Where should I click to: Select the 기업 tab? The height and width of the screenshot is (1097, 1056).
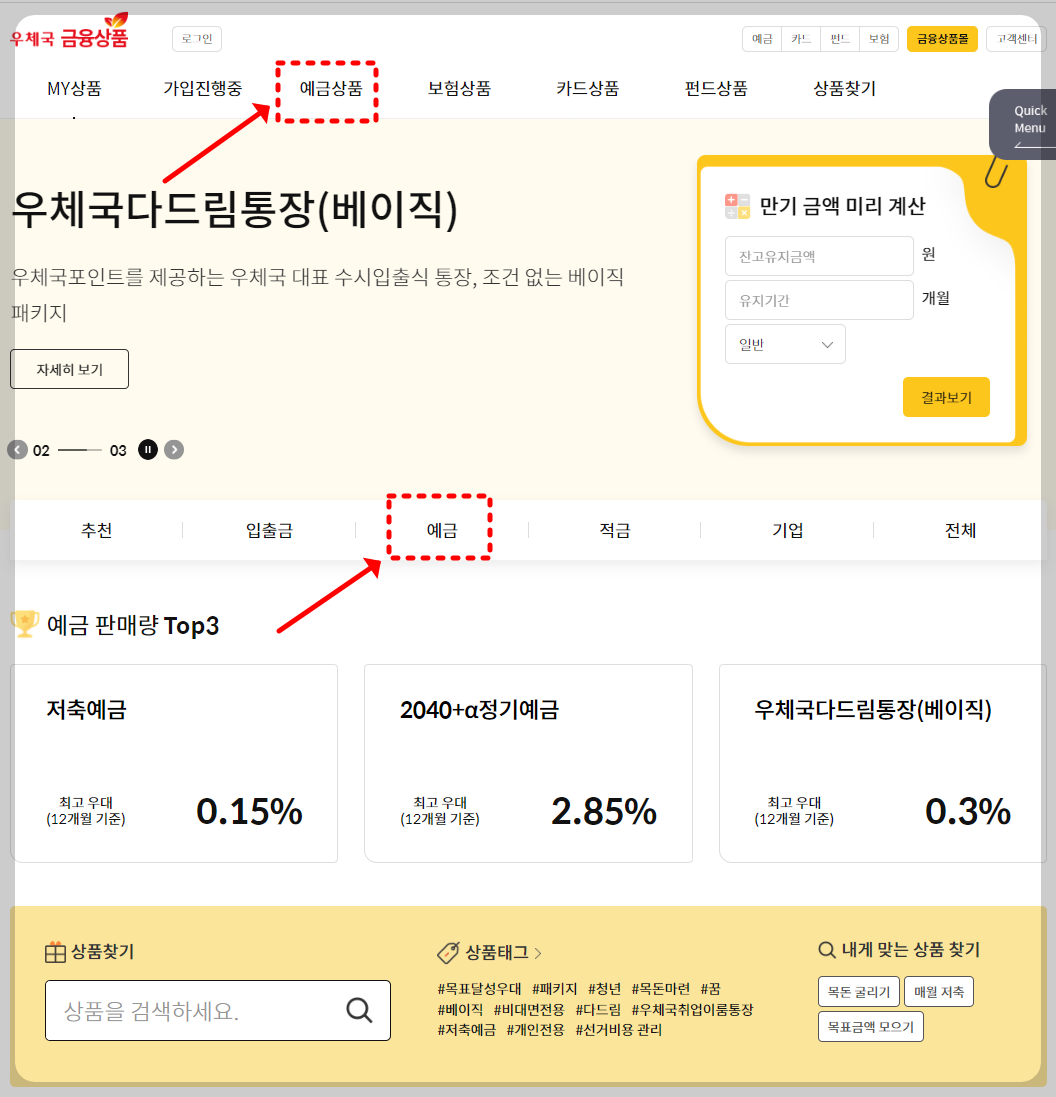[x=787, y=530]
